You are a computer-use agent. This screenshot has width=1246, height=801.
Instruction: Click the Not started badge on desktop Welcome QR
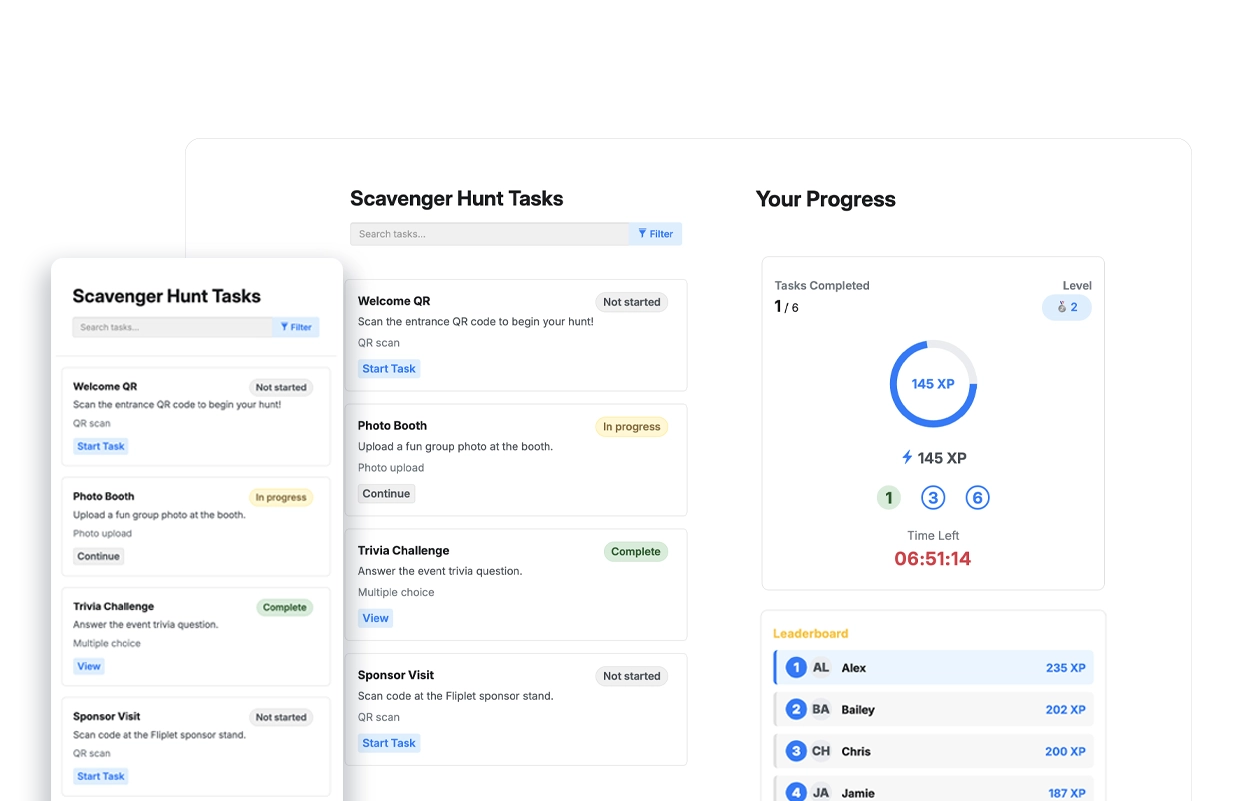coord(632,302)
